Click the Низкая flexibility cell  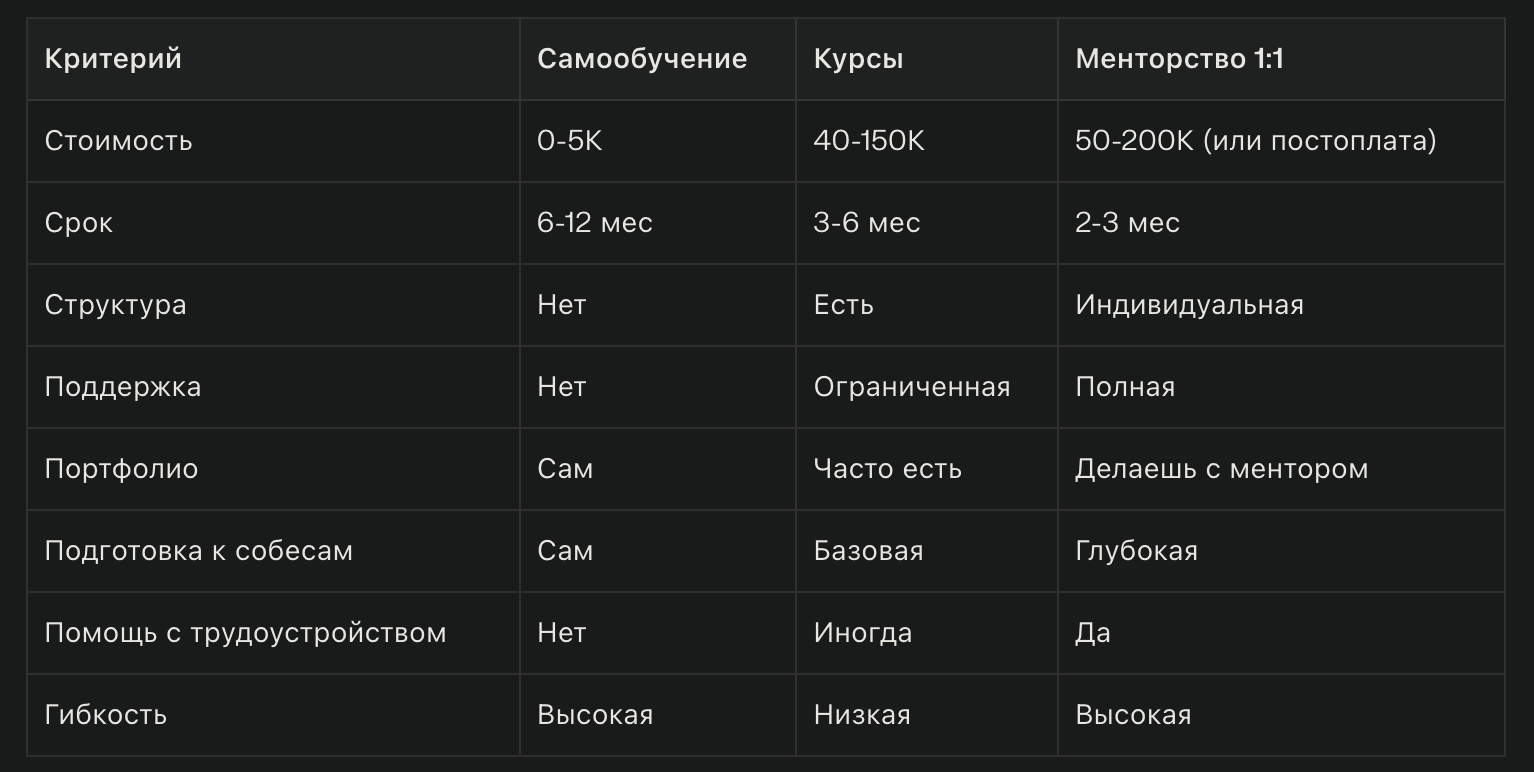click(x=861, y=715)
